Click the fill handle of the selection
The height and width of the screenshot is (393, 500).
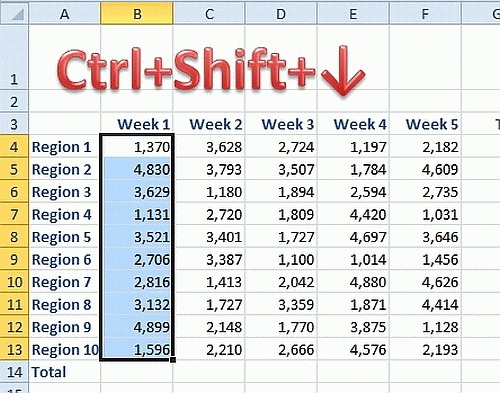173,360
